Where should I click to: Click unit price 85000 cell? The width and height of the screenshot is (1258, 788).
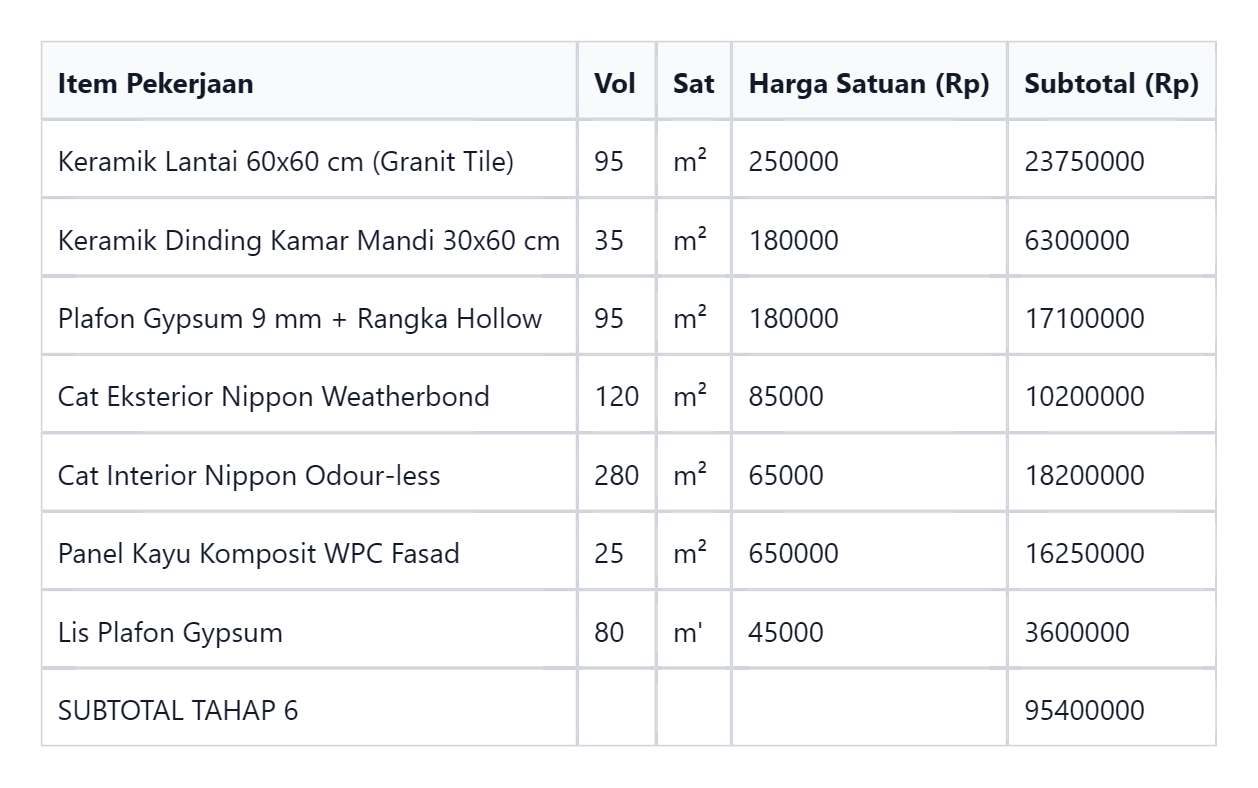[869, 396]
